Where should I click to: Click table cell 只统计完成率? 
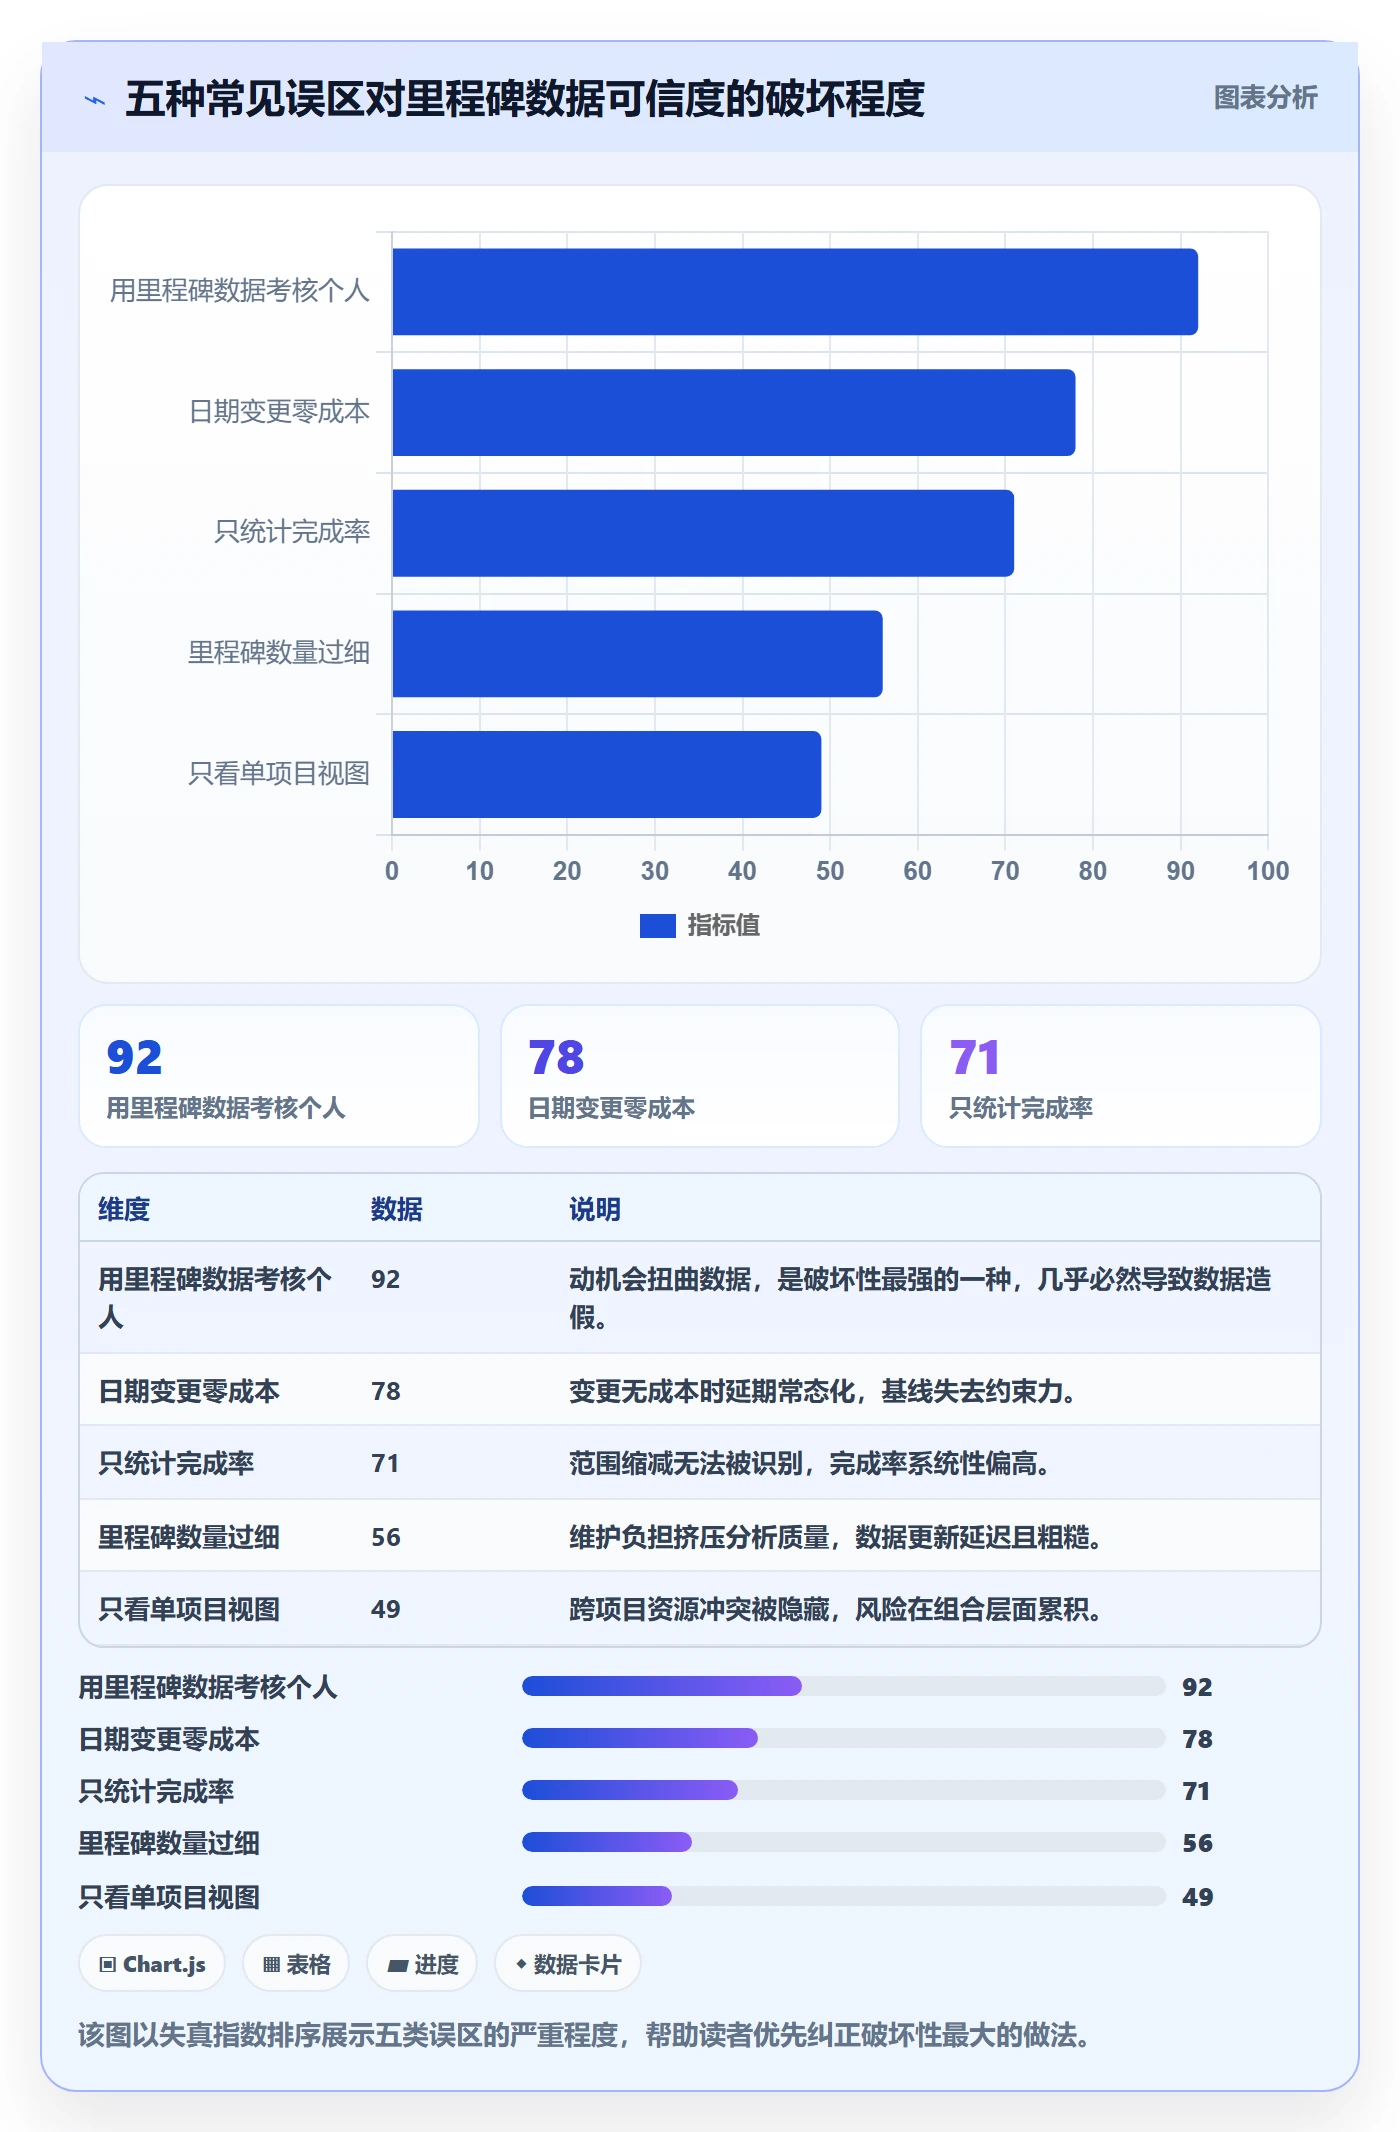click(176, 1464)
